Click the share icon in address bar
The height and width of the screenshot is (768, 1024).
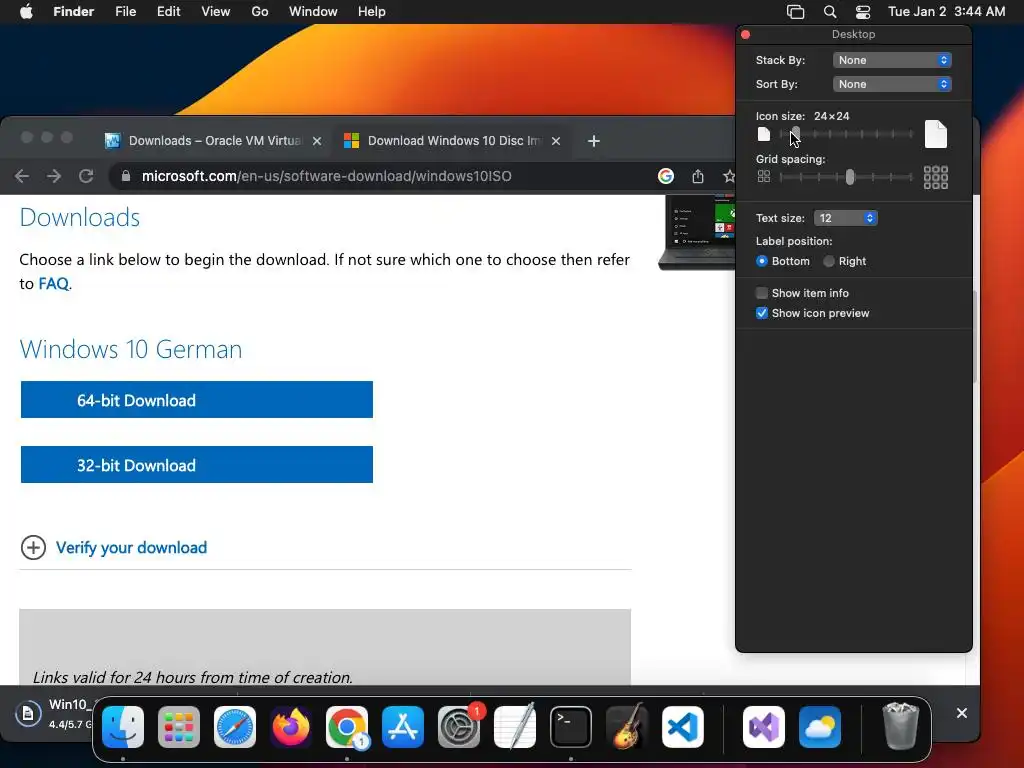(x=698, y=176)
